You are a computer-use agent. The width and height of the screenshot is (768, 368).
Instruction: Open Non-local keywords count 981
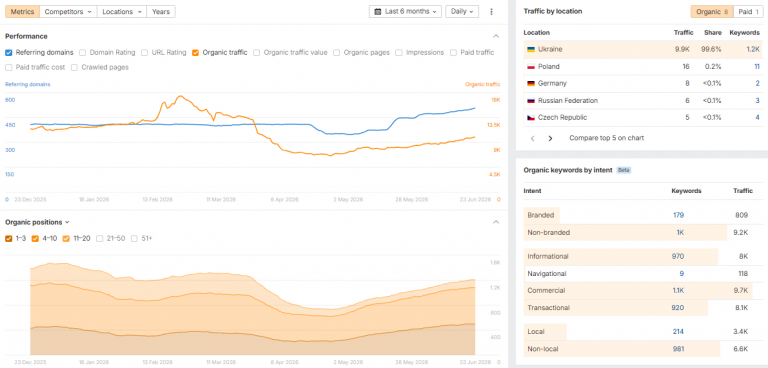pyautogui.click(x=678, y=349)
